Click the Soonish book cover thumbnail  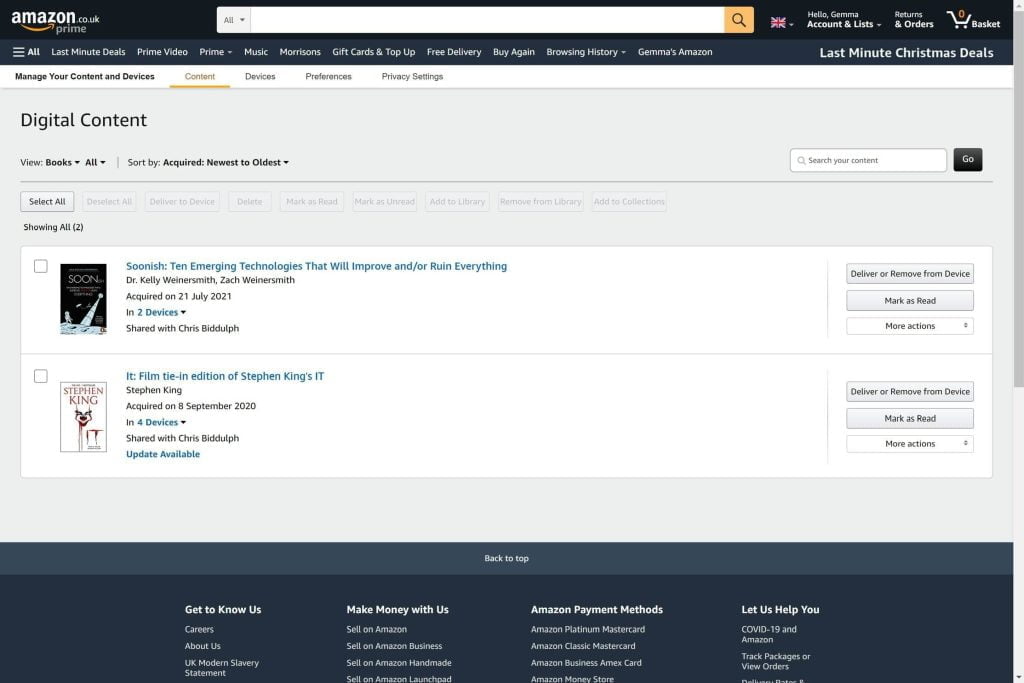pyautogui.click(x=84, y=298)
